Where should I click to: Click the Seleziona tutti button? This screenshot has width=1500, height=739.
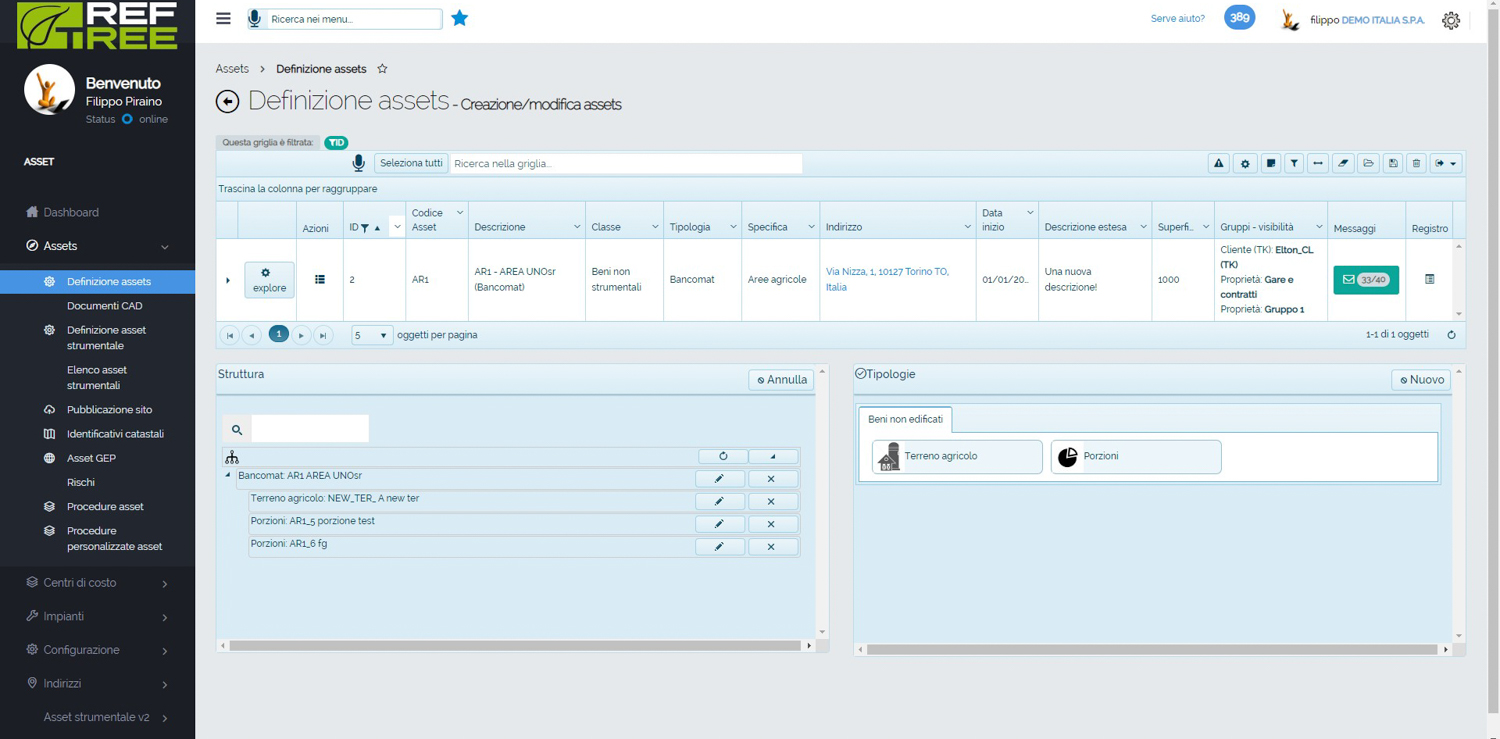(411, 164)
